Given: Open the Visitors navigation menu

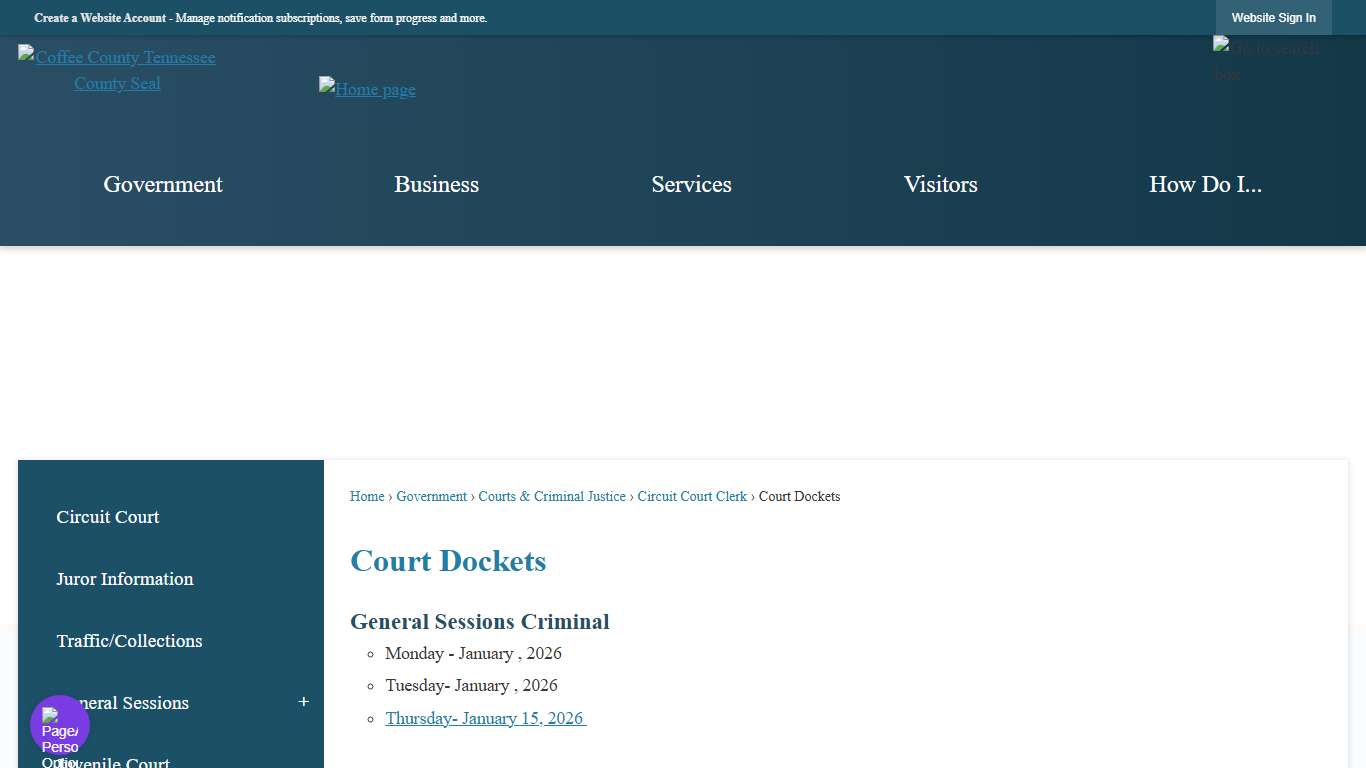Looking at the screenshot, I should tap(940, 184).
